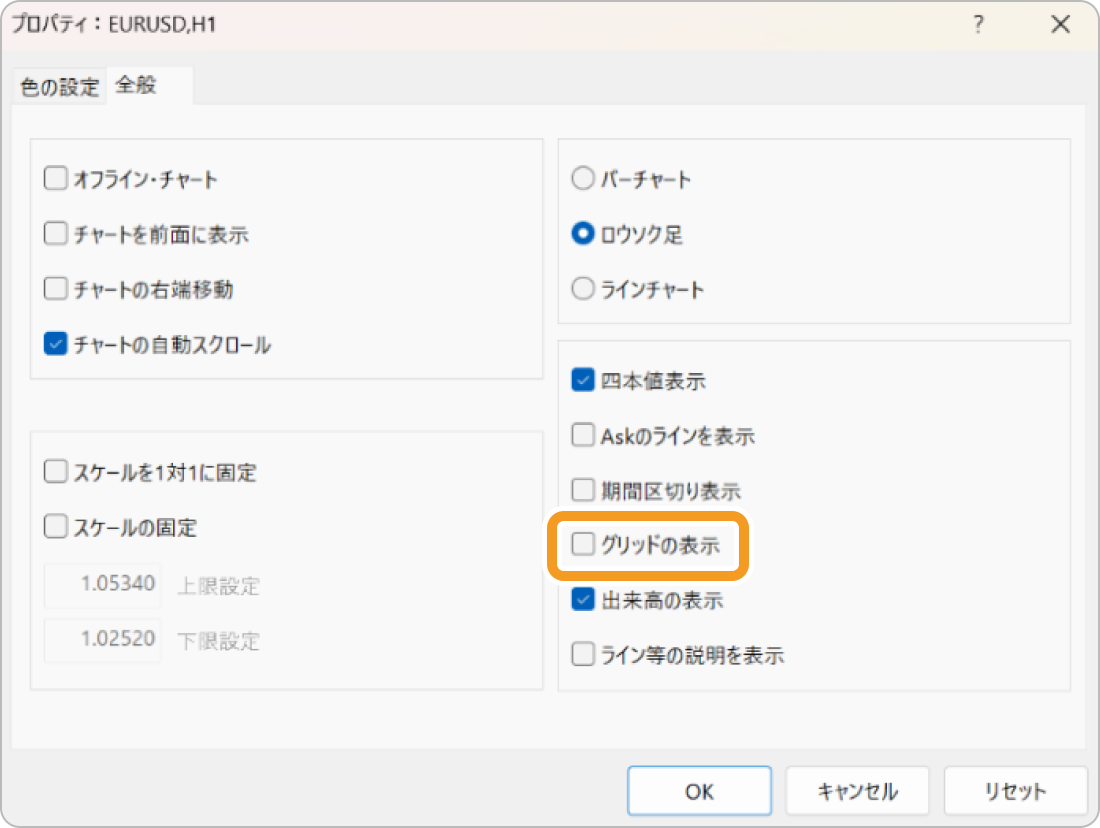Click the 下限設定 field showing 1.02520
The width and height of the screenshot is (1100, 828).
pos(102,640)
